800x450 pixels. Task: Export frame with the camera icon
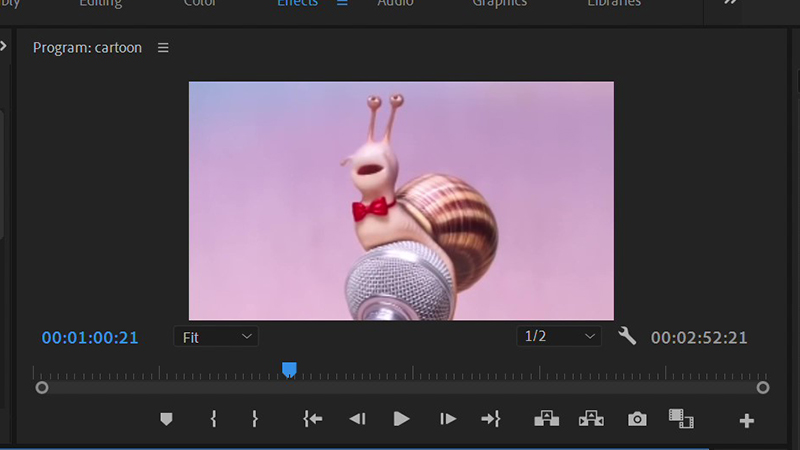637,419
